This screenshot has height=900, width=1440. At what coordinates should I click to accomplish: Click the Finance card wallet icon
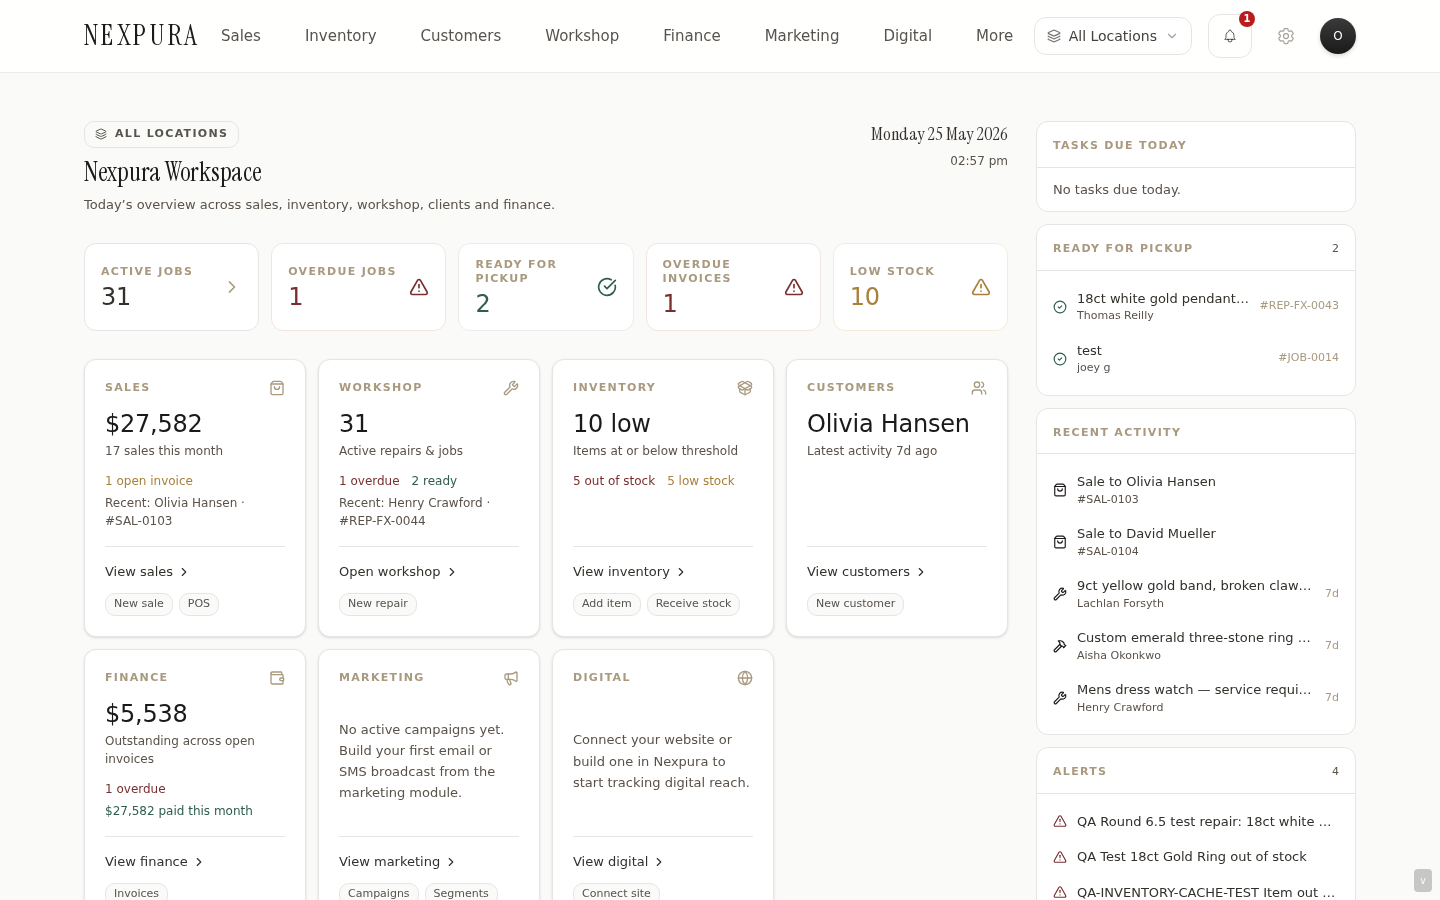277,678
